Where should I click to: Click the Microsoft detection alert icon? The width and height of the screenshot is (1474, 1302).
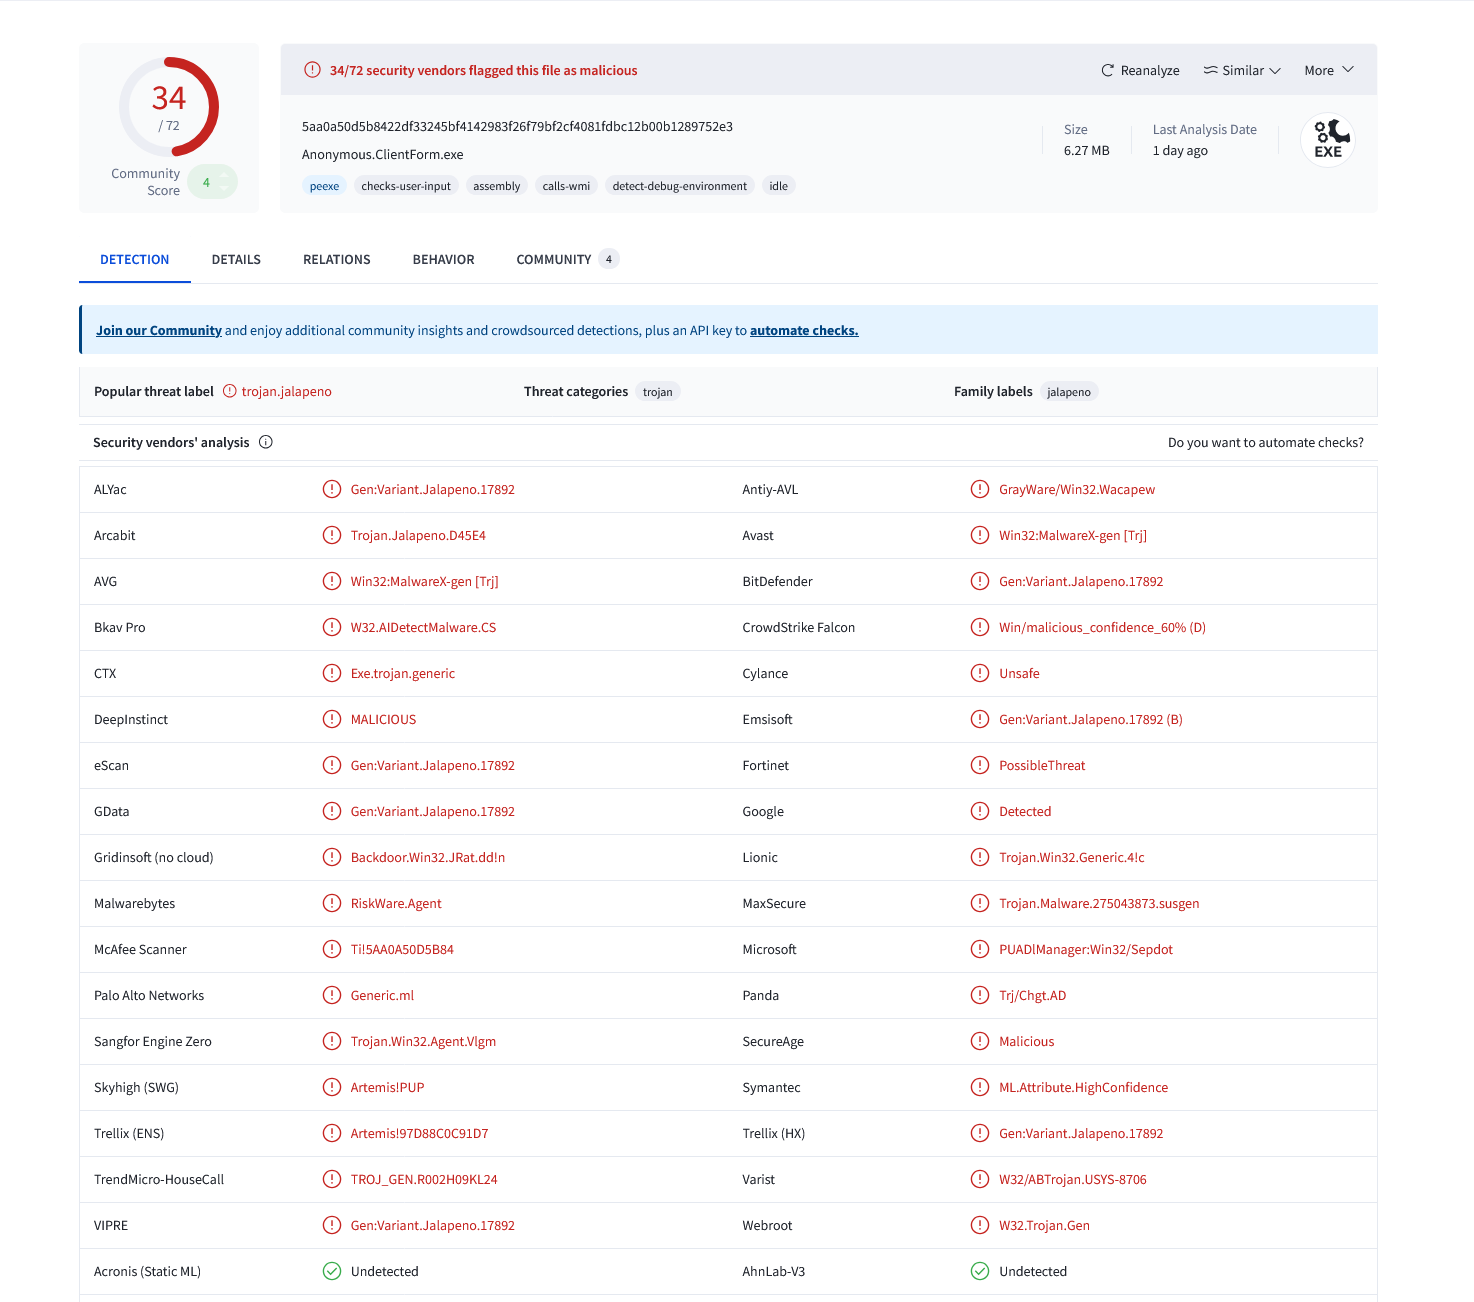[980, 949]
